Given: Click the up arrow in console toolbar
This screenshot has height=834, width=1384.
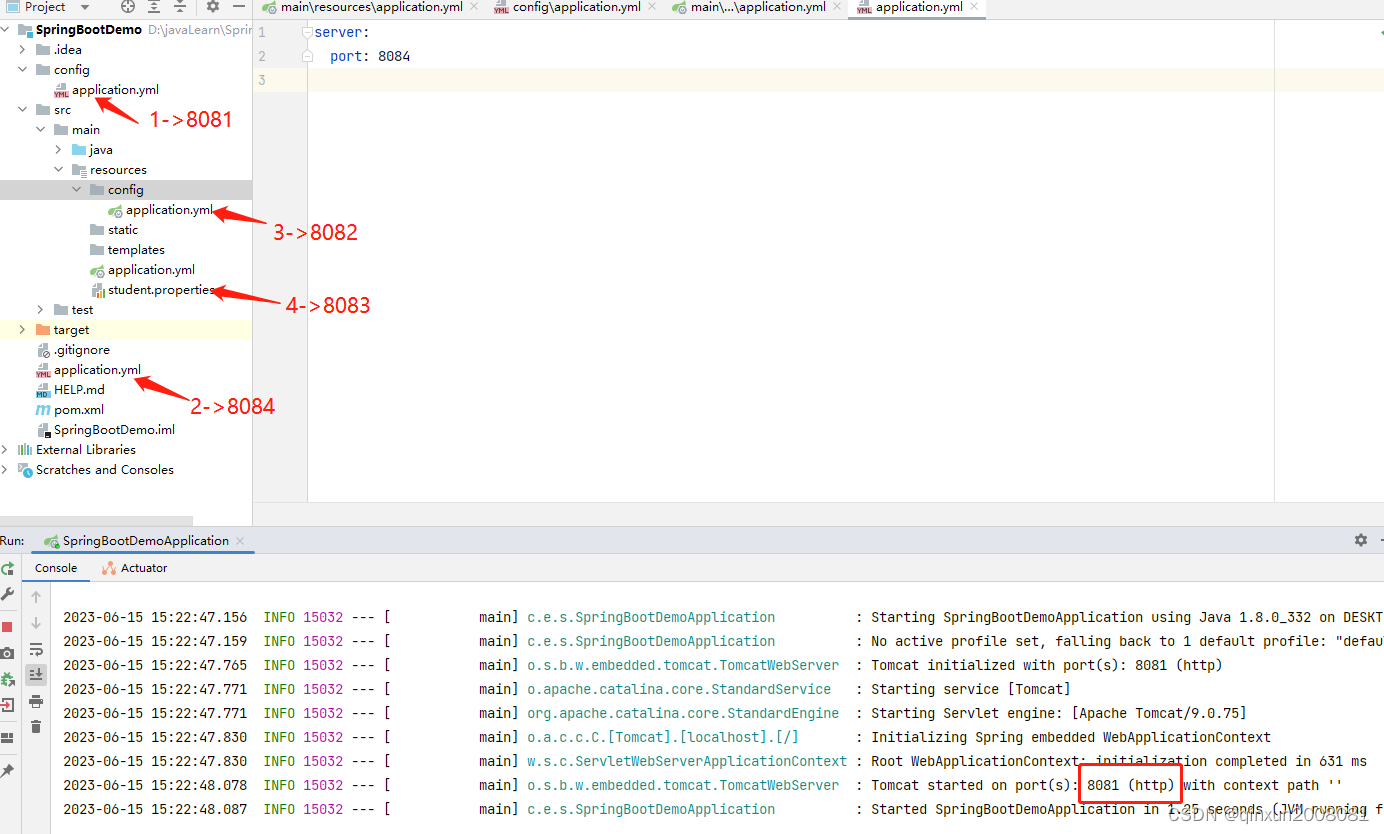Looking at the screenshot, I should click(x=36, y=597).
